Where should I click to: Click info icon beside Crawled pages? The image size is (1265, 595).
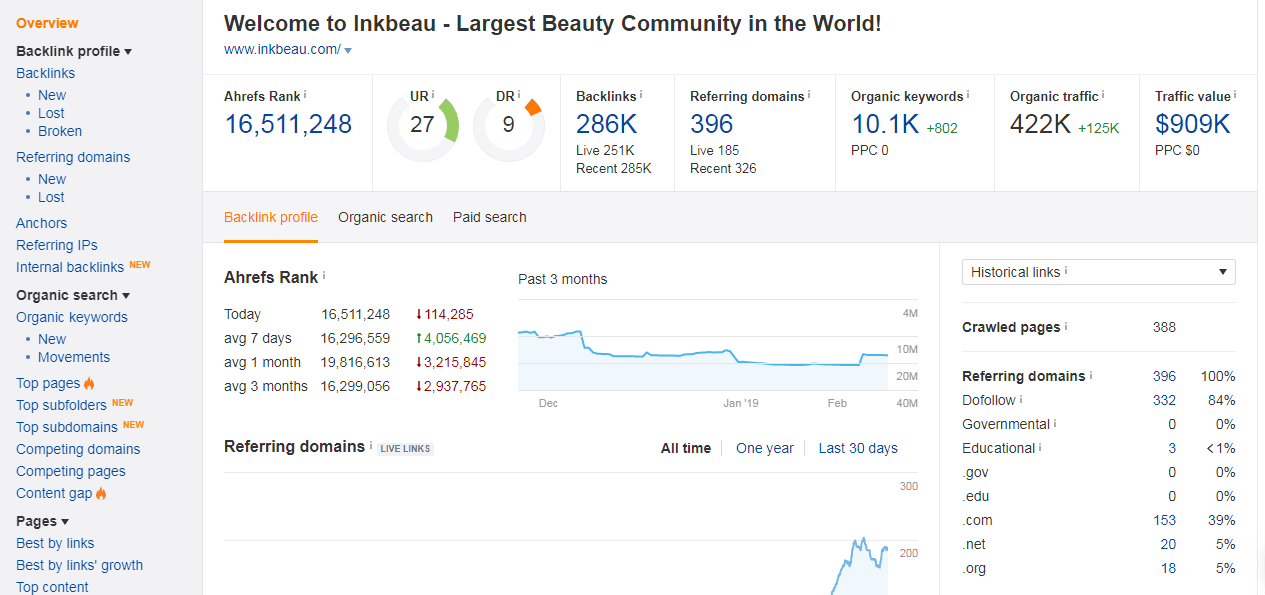click(x=1066, y=326)
